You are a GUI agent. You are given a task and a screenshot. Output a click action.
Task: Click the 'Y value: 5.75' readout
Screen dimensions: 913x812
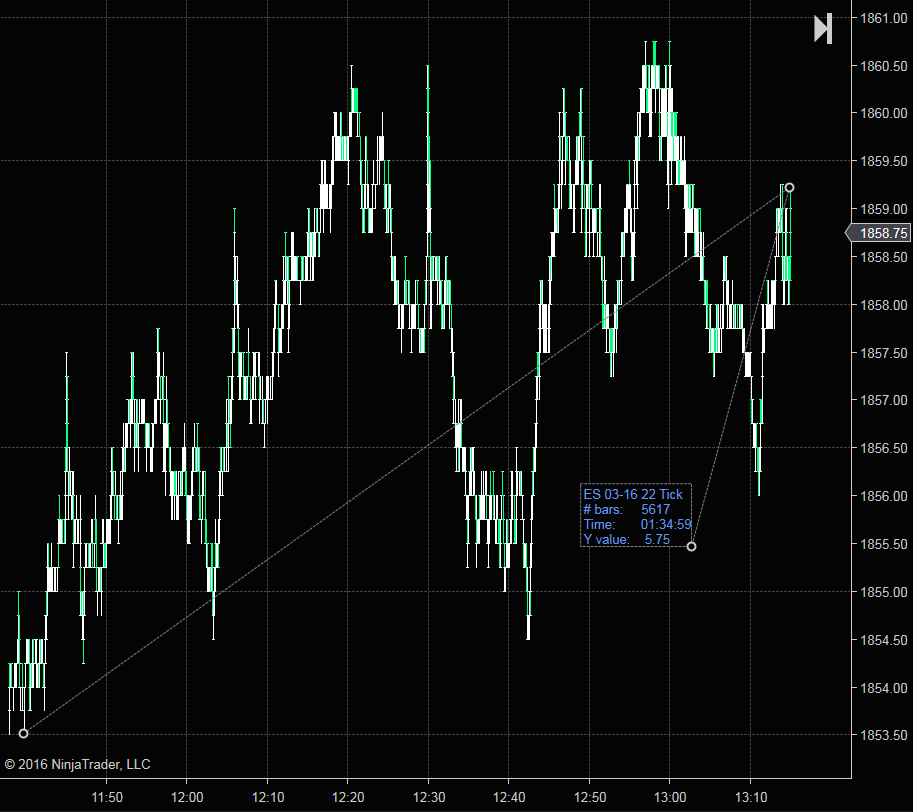click(627, 540)
